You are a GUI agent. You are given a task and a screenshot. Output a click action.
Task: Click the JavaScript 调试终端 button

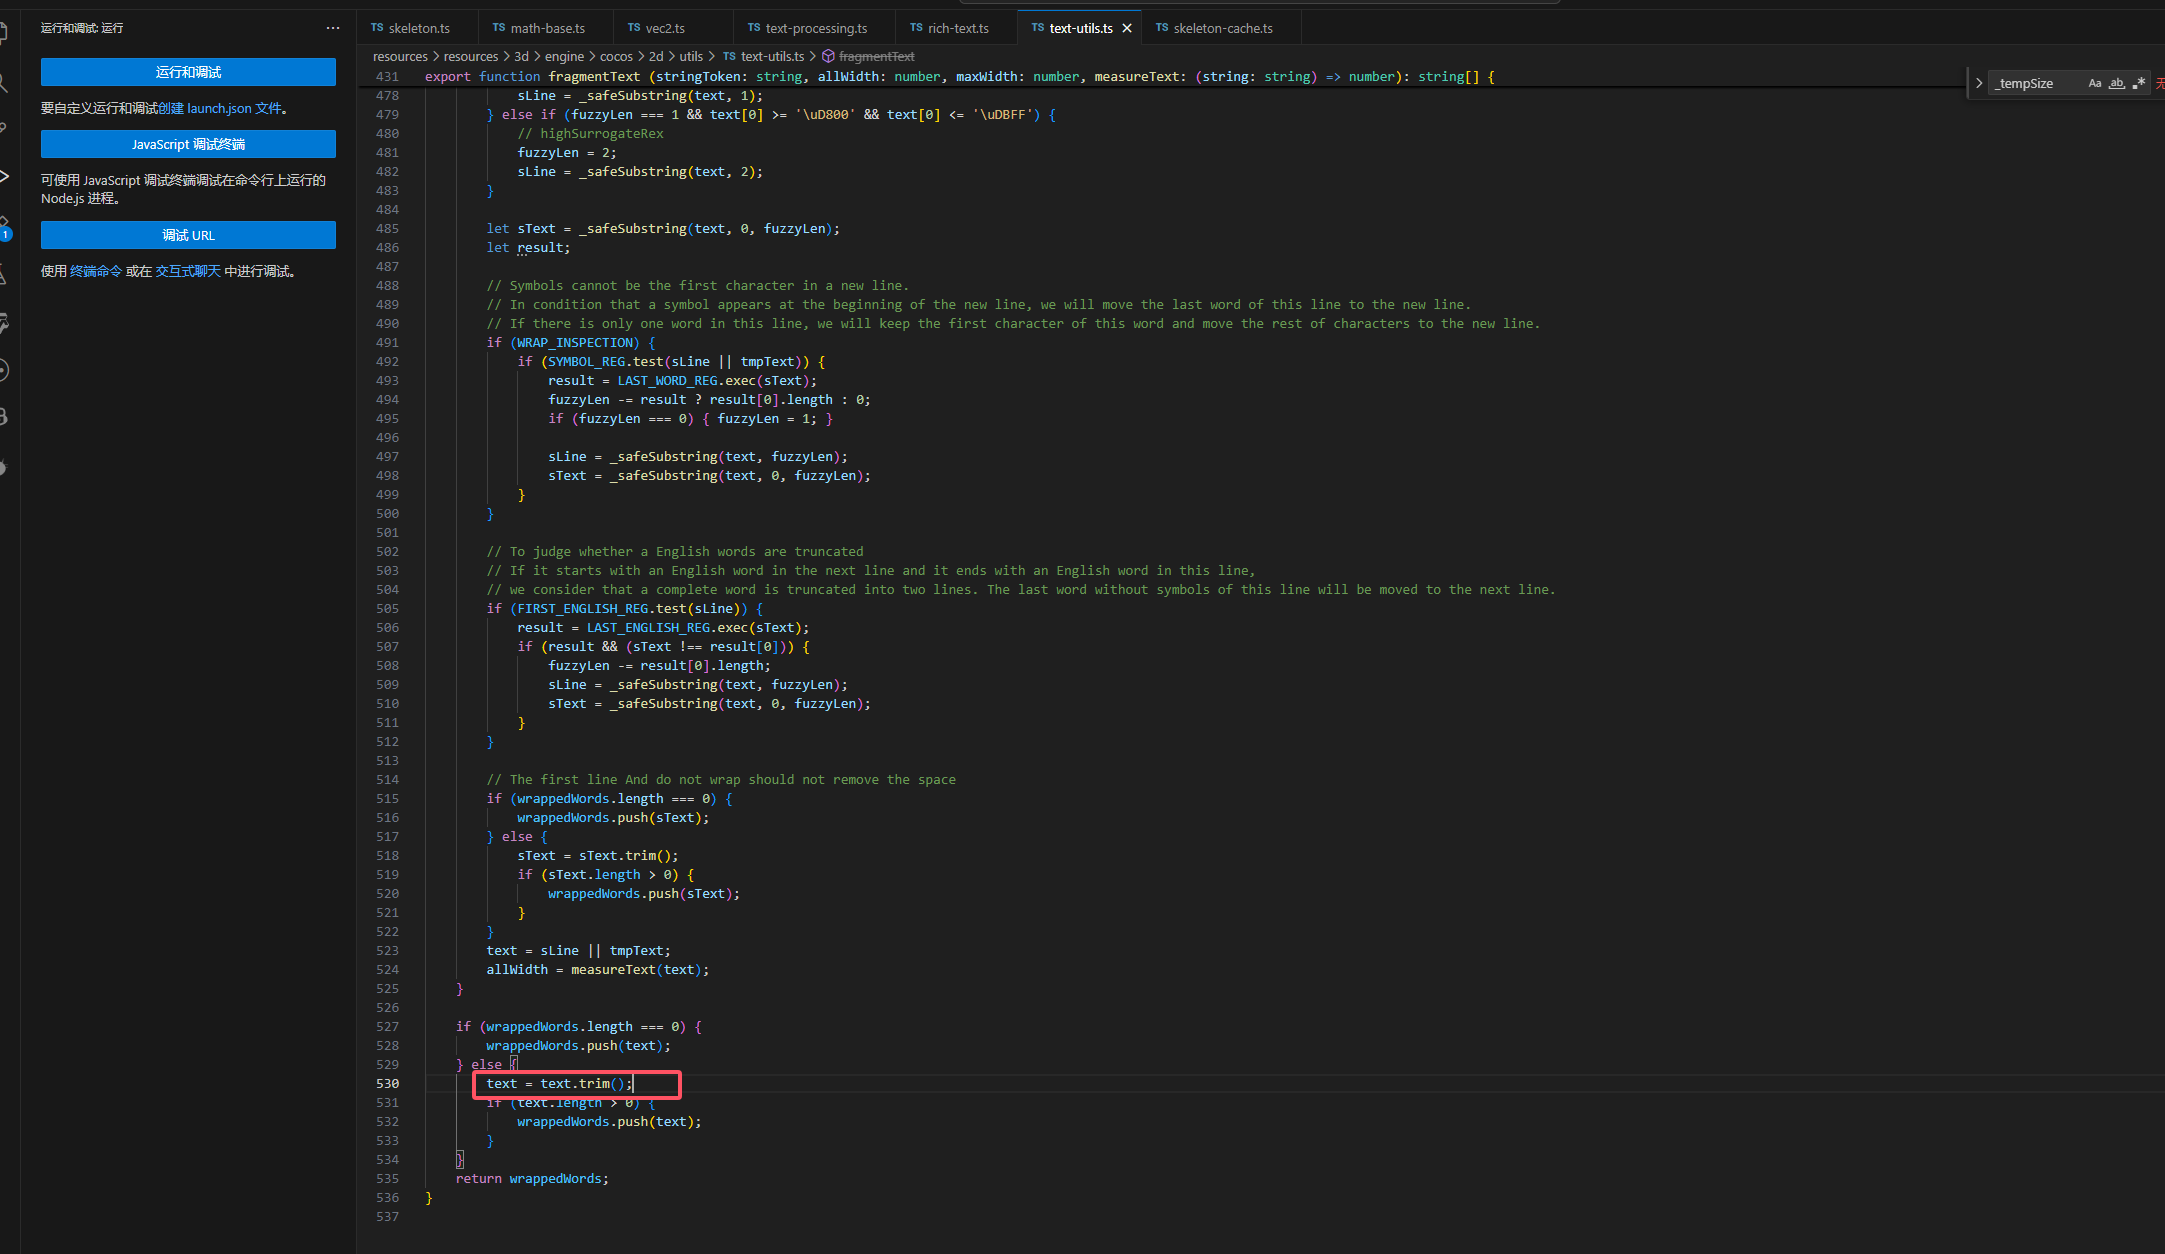coord(188,144)
